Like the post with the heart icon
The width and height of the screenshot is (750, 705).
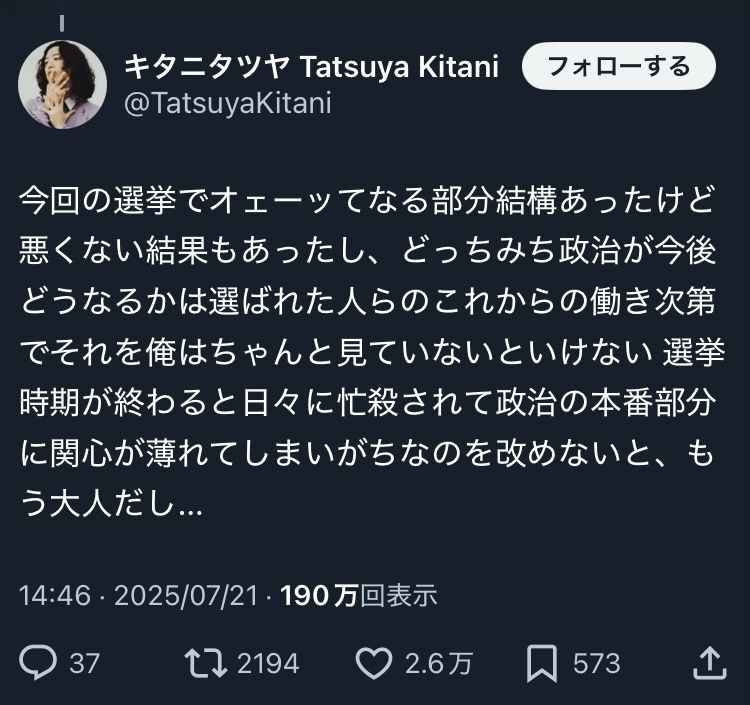(375, 663)
